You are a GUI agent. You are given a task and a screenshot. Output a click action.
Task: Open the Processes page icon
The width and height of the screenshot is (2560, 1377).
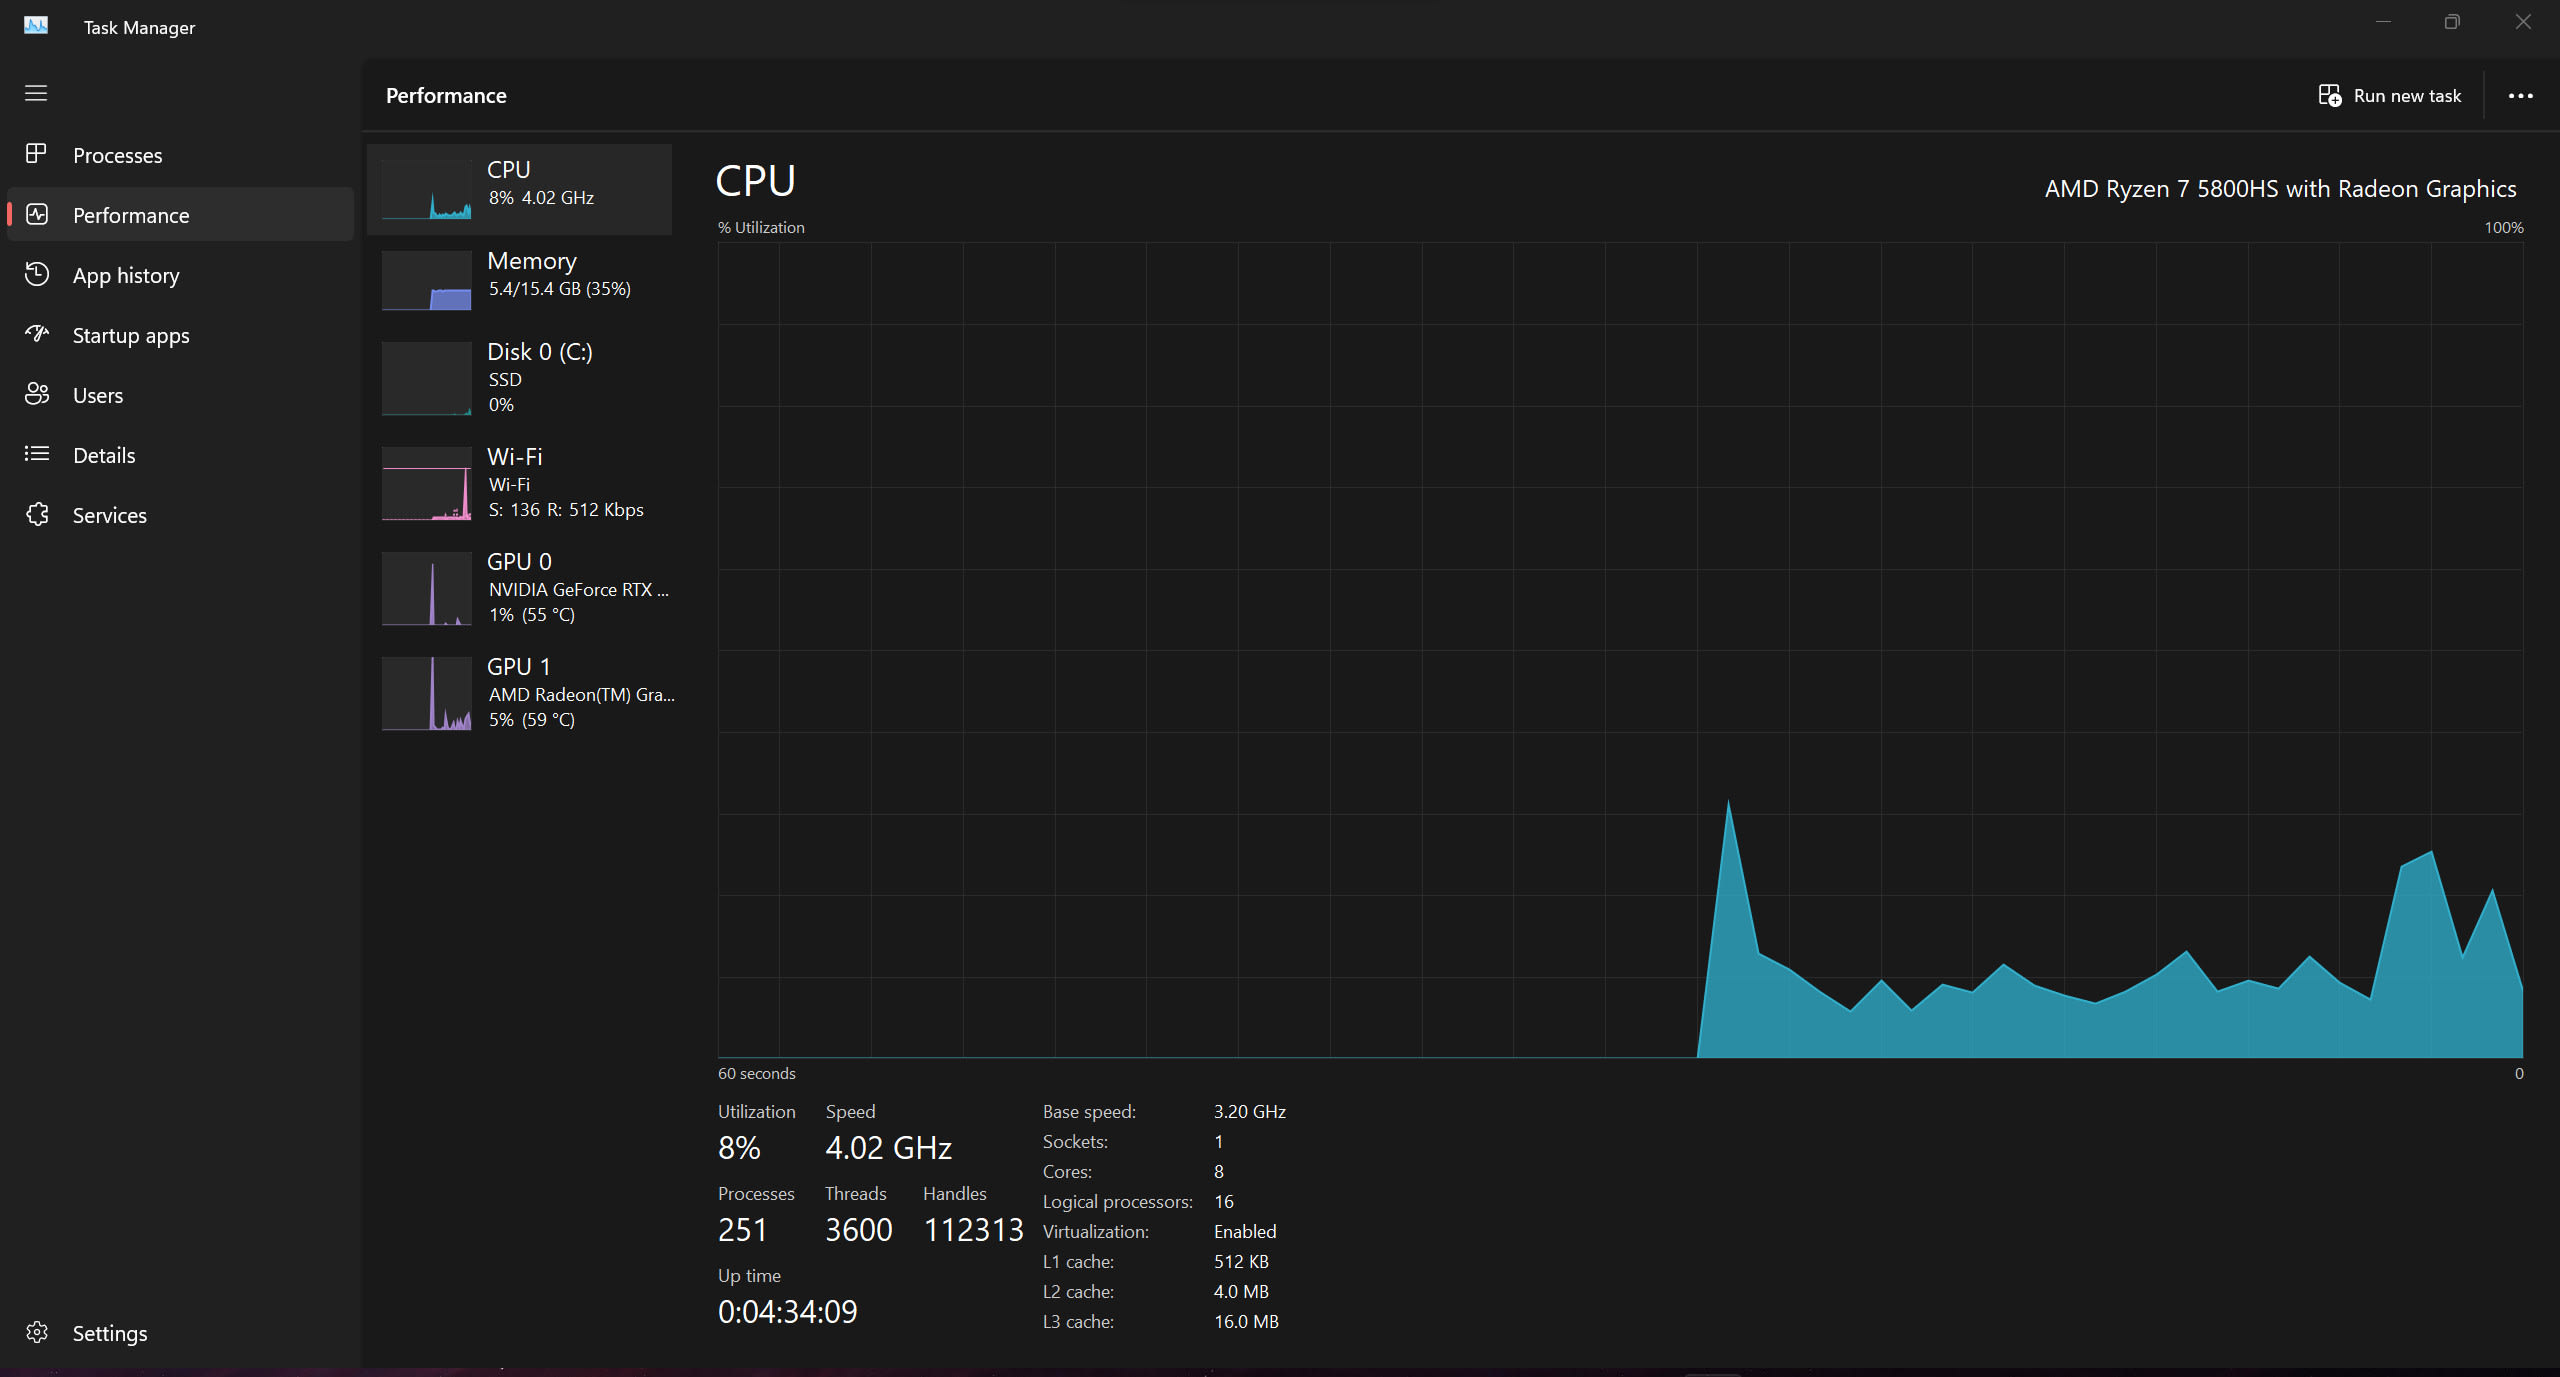tap(37, 154)
